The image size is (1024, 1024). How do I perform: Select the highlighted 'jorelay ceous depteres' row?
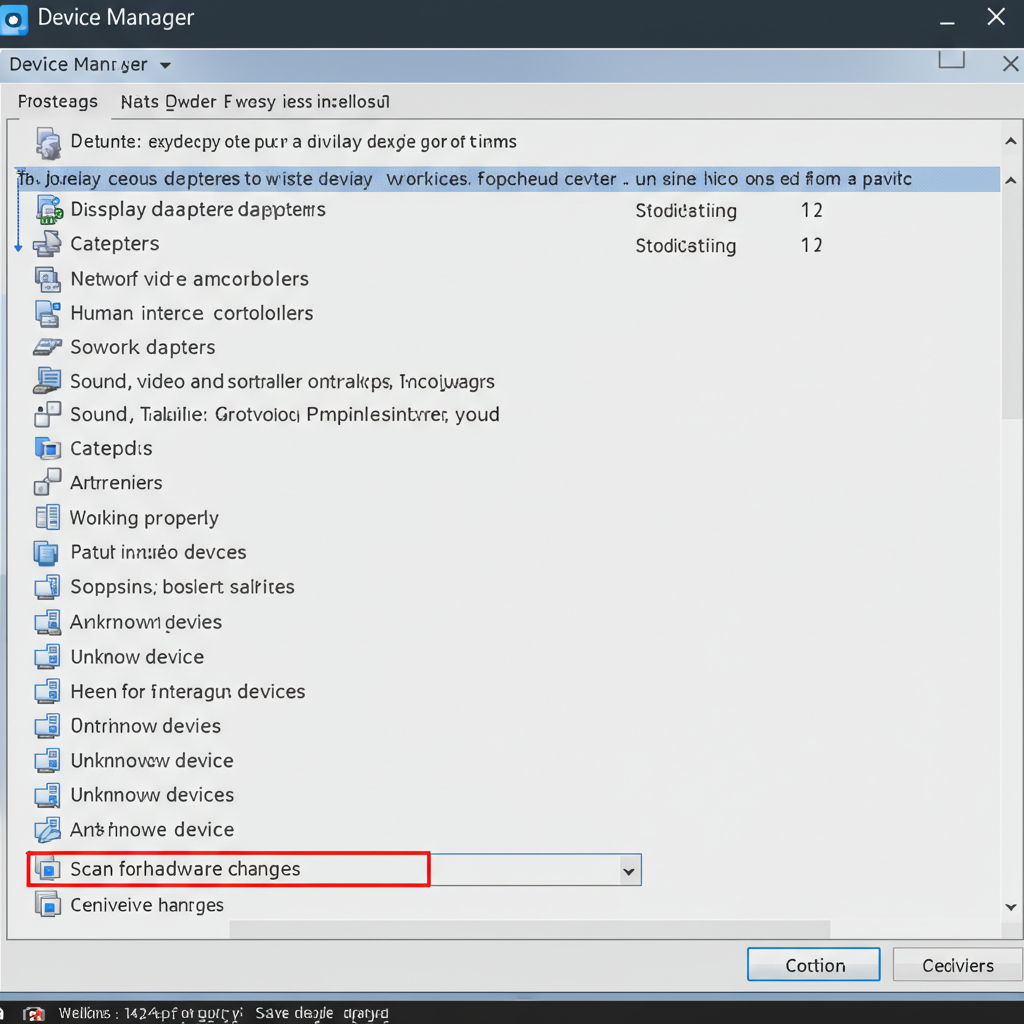pos(507,179)
